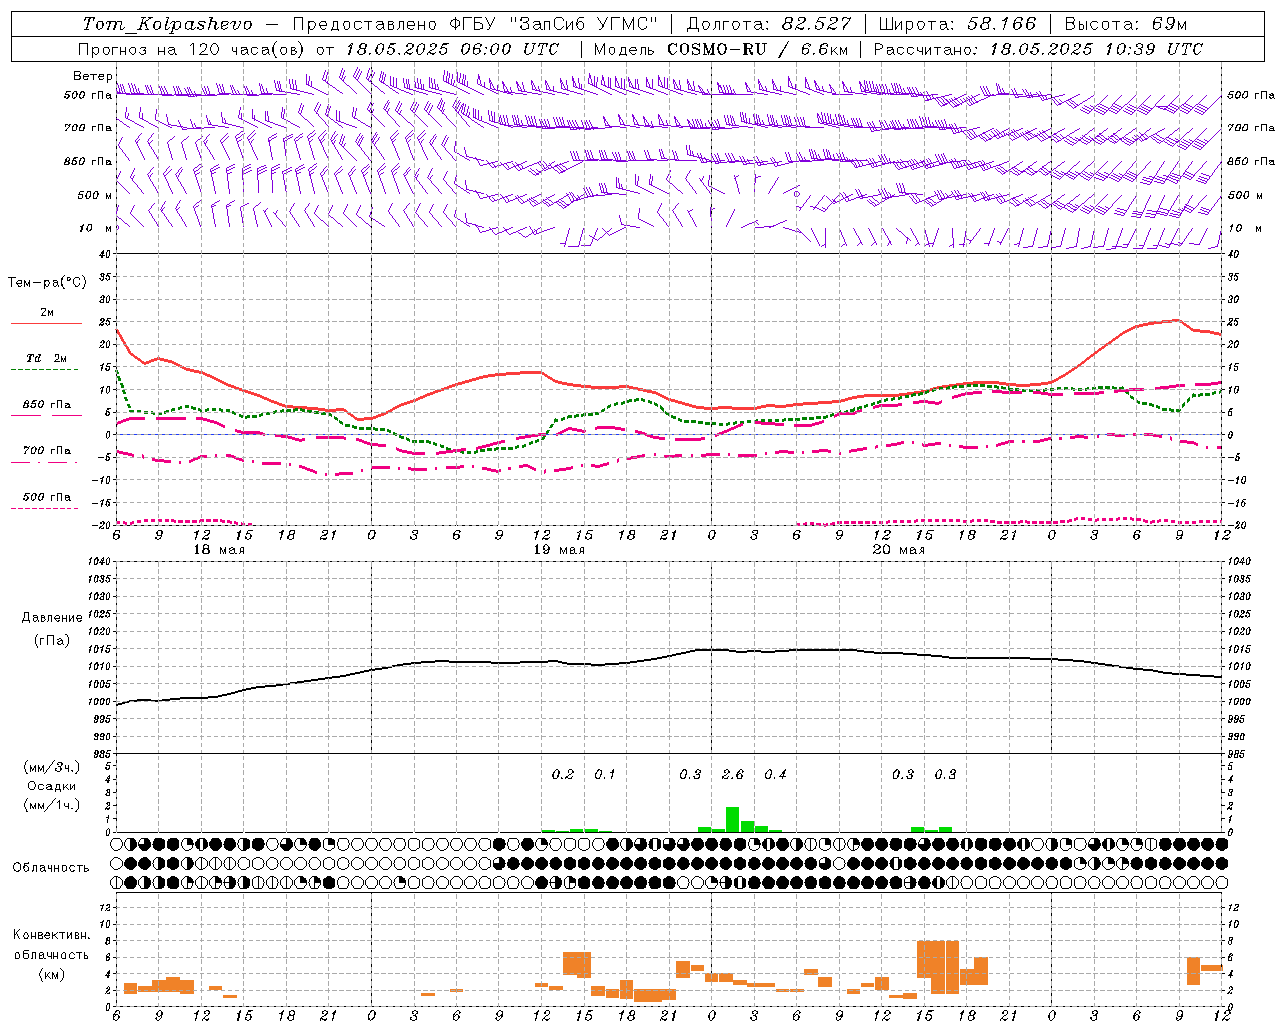Select the 0.2 precipitation amount value
Image resolution: width=1280 pixels, height=1024 pixels.
563,774
